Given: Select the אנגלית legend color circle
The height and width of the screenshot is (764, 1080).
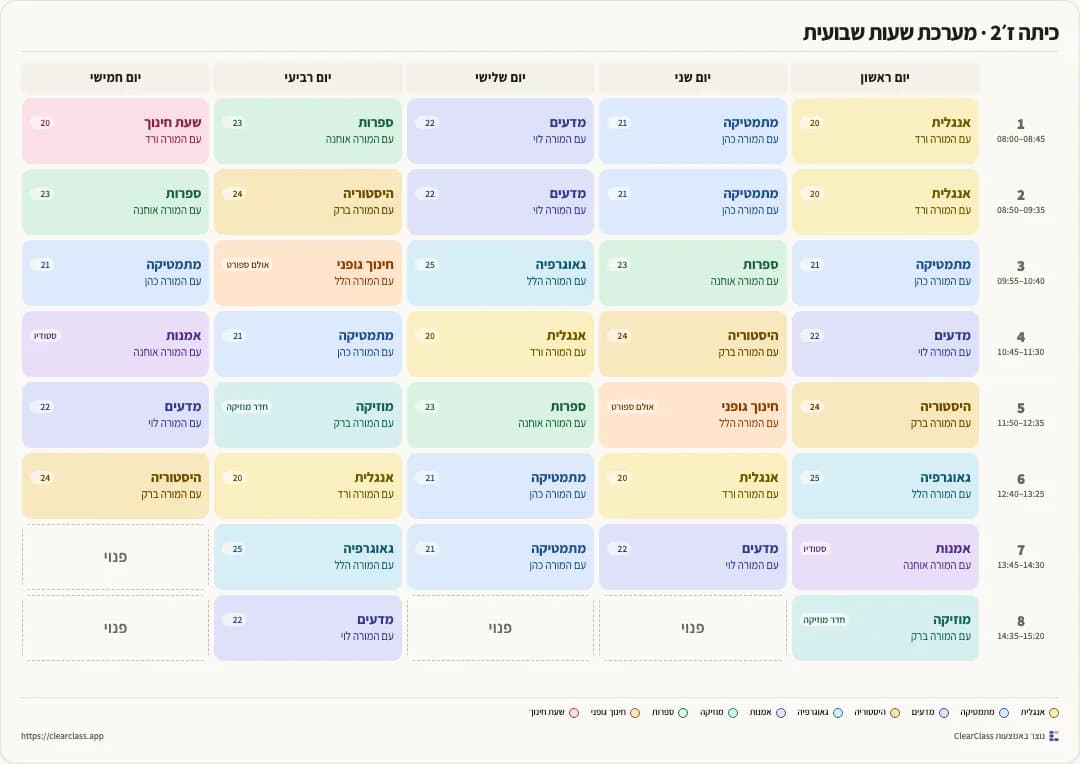Looking at the screenshot, I should [1053, 713].
